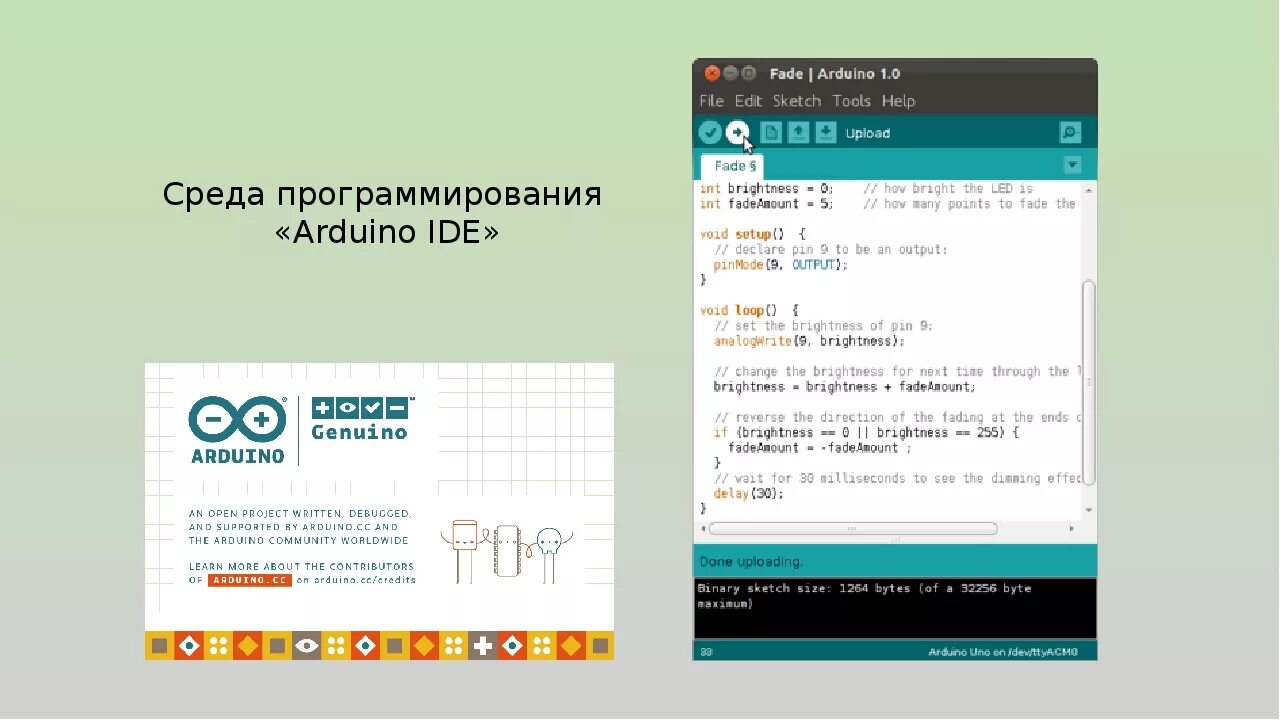This screenshot has height=720, width=1280.
Task: Click the Genuino logo
Action: tap(360, 420)
